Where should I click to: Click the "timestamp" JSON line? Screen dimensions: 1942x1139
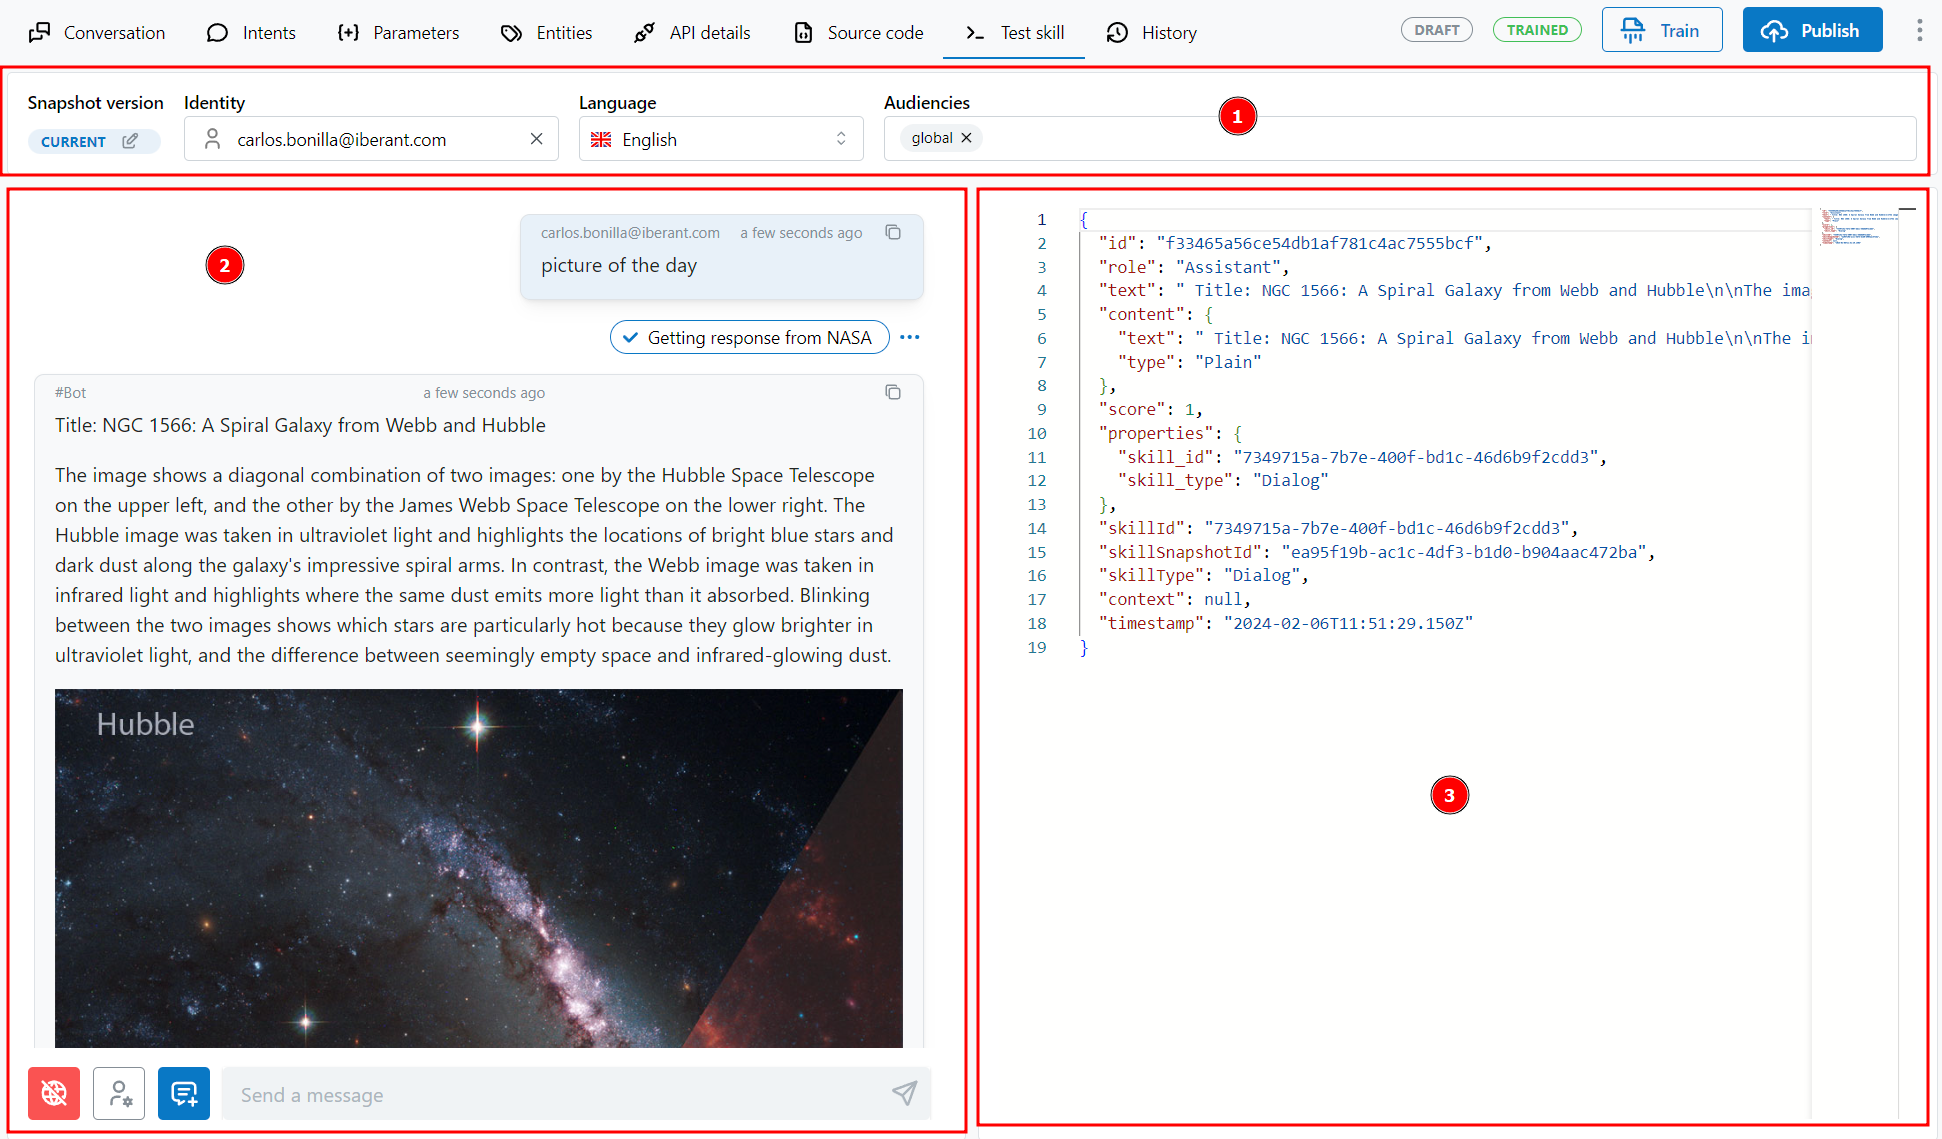pos(1284,623)
